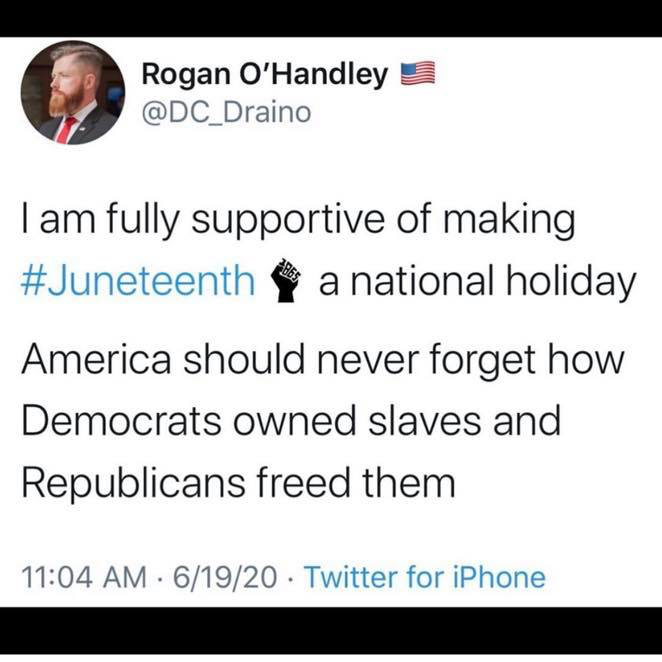Open the @DC_Draino handle
The image size is (662, 662).
[x=227, y=113]
